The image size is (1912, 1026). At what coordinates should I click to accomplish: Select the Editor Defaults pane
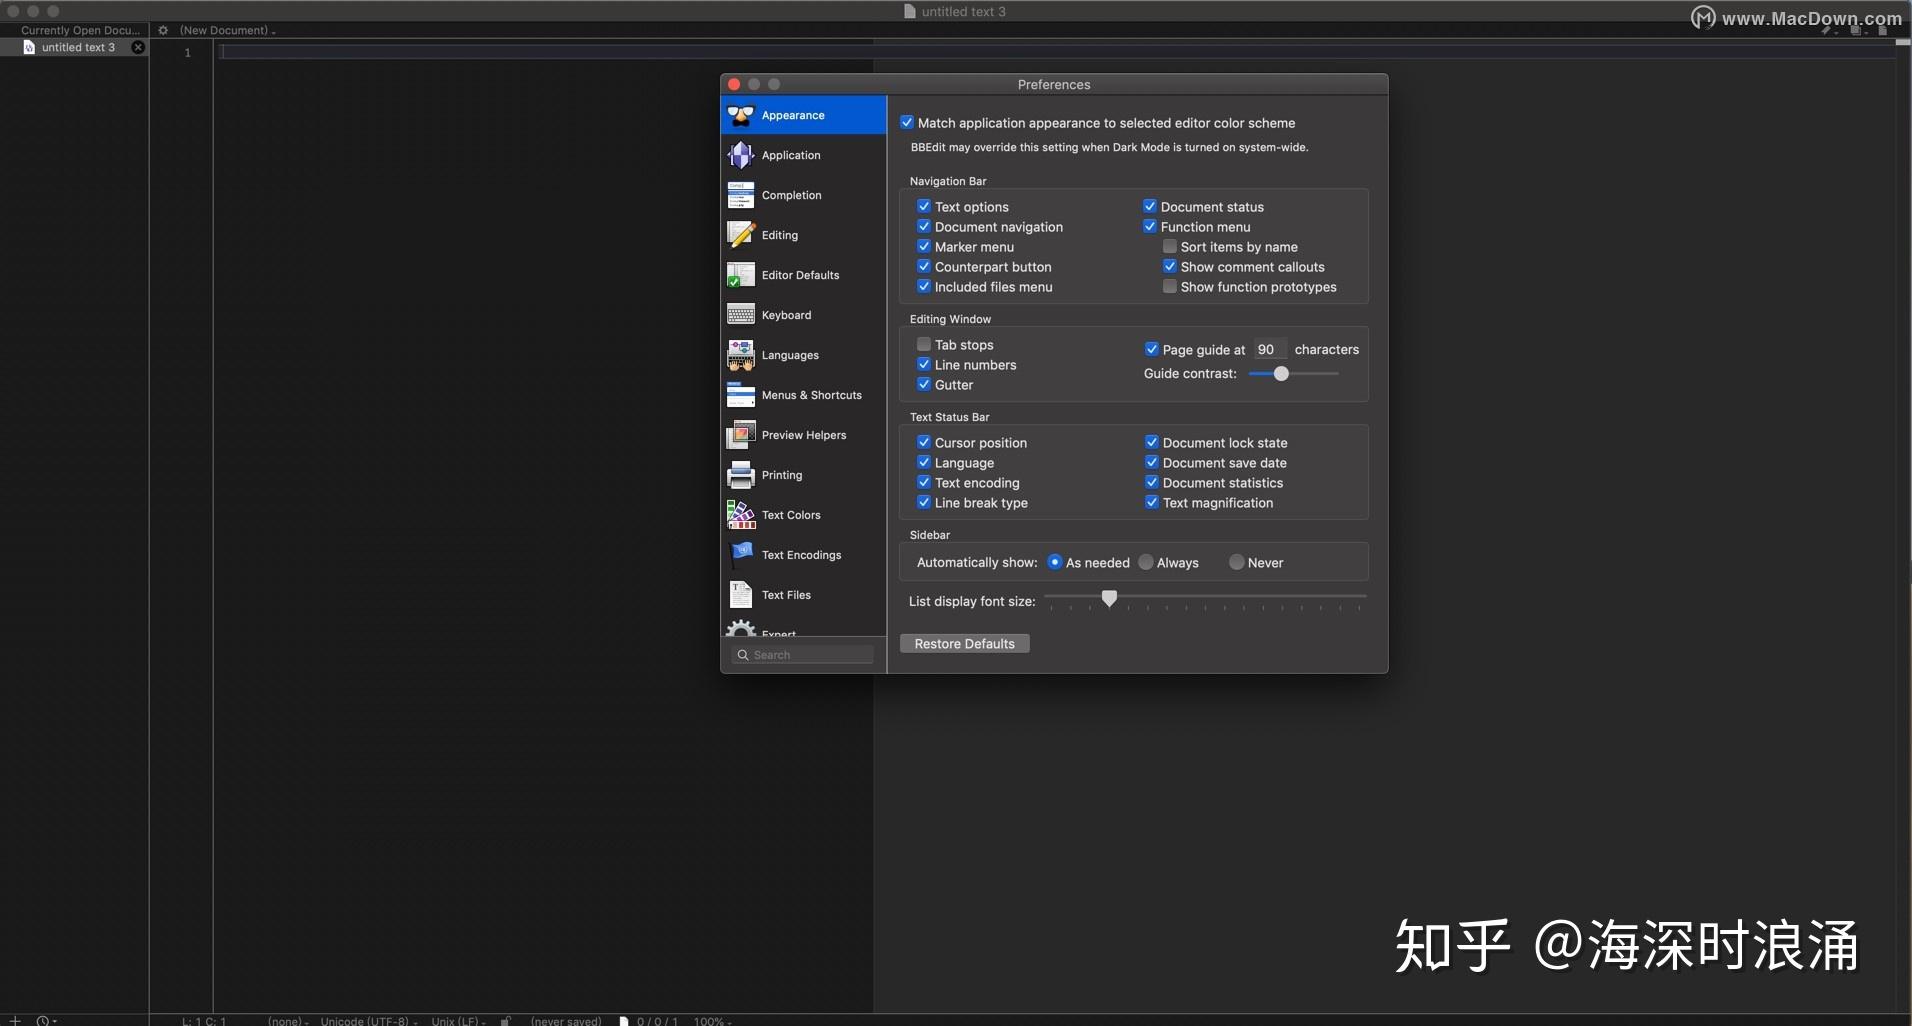tap(799, 274)
